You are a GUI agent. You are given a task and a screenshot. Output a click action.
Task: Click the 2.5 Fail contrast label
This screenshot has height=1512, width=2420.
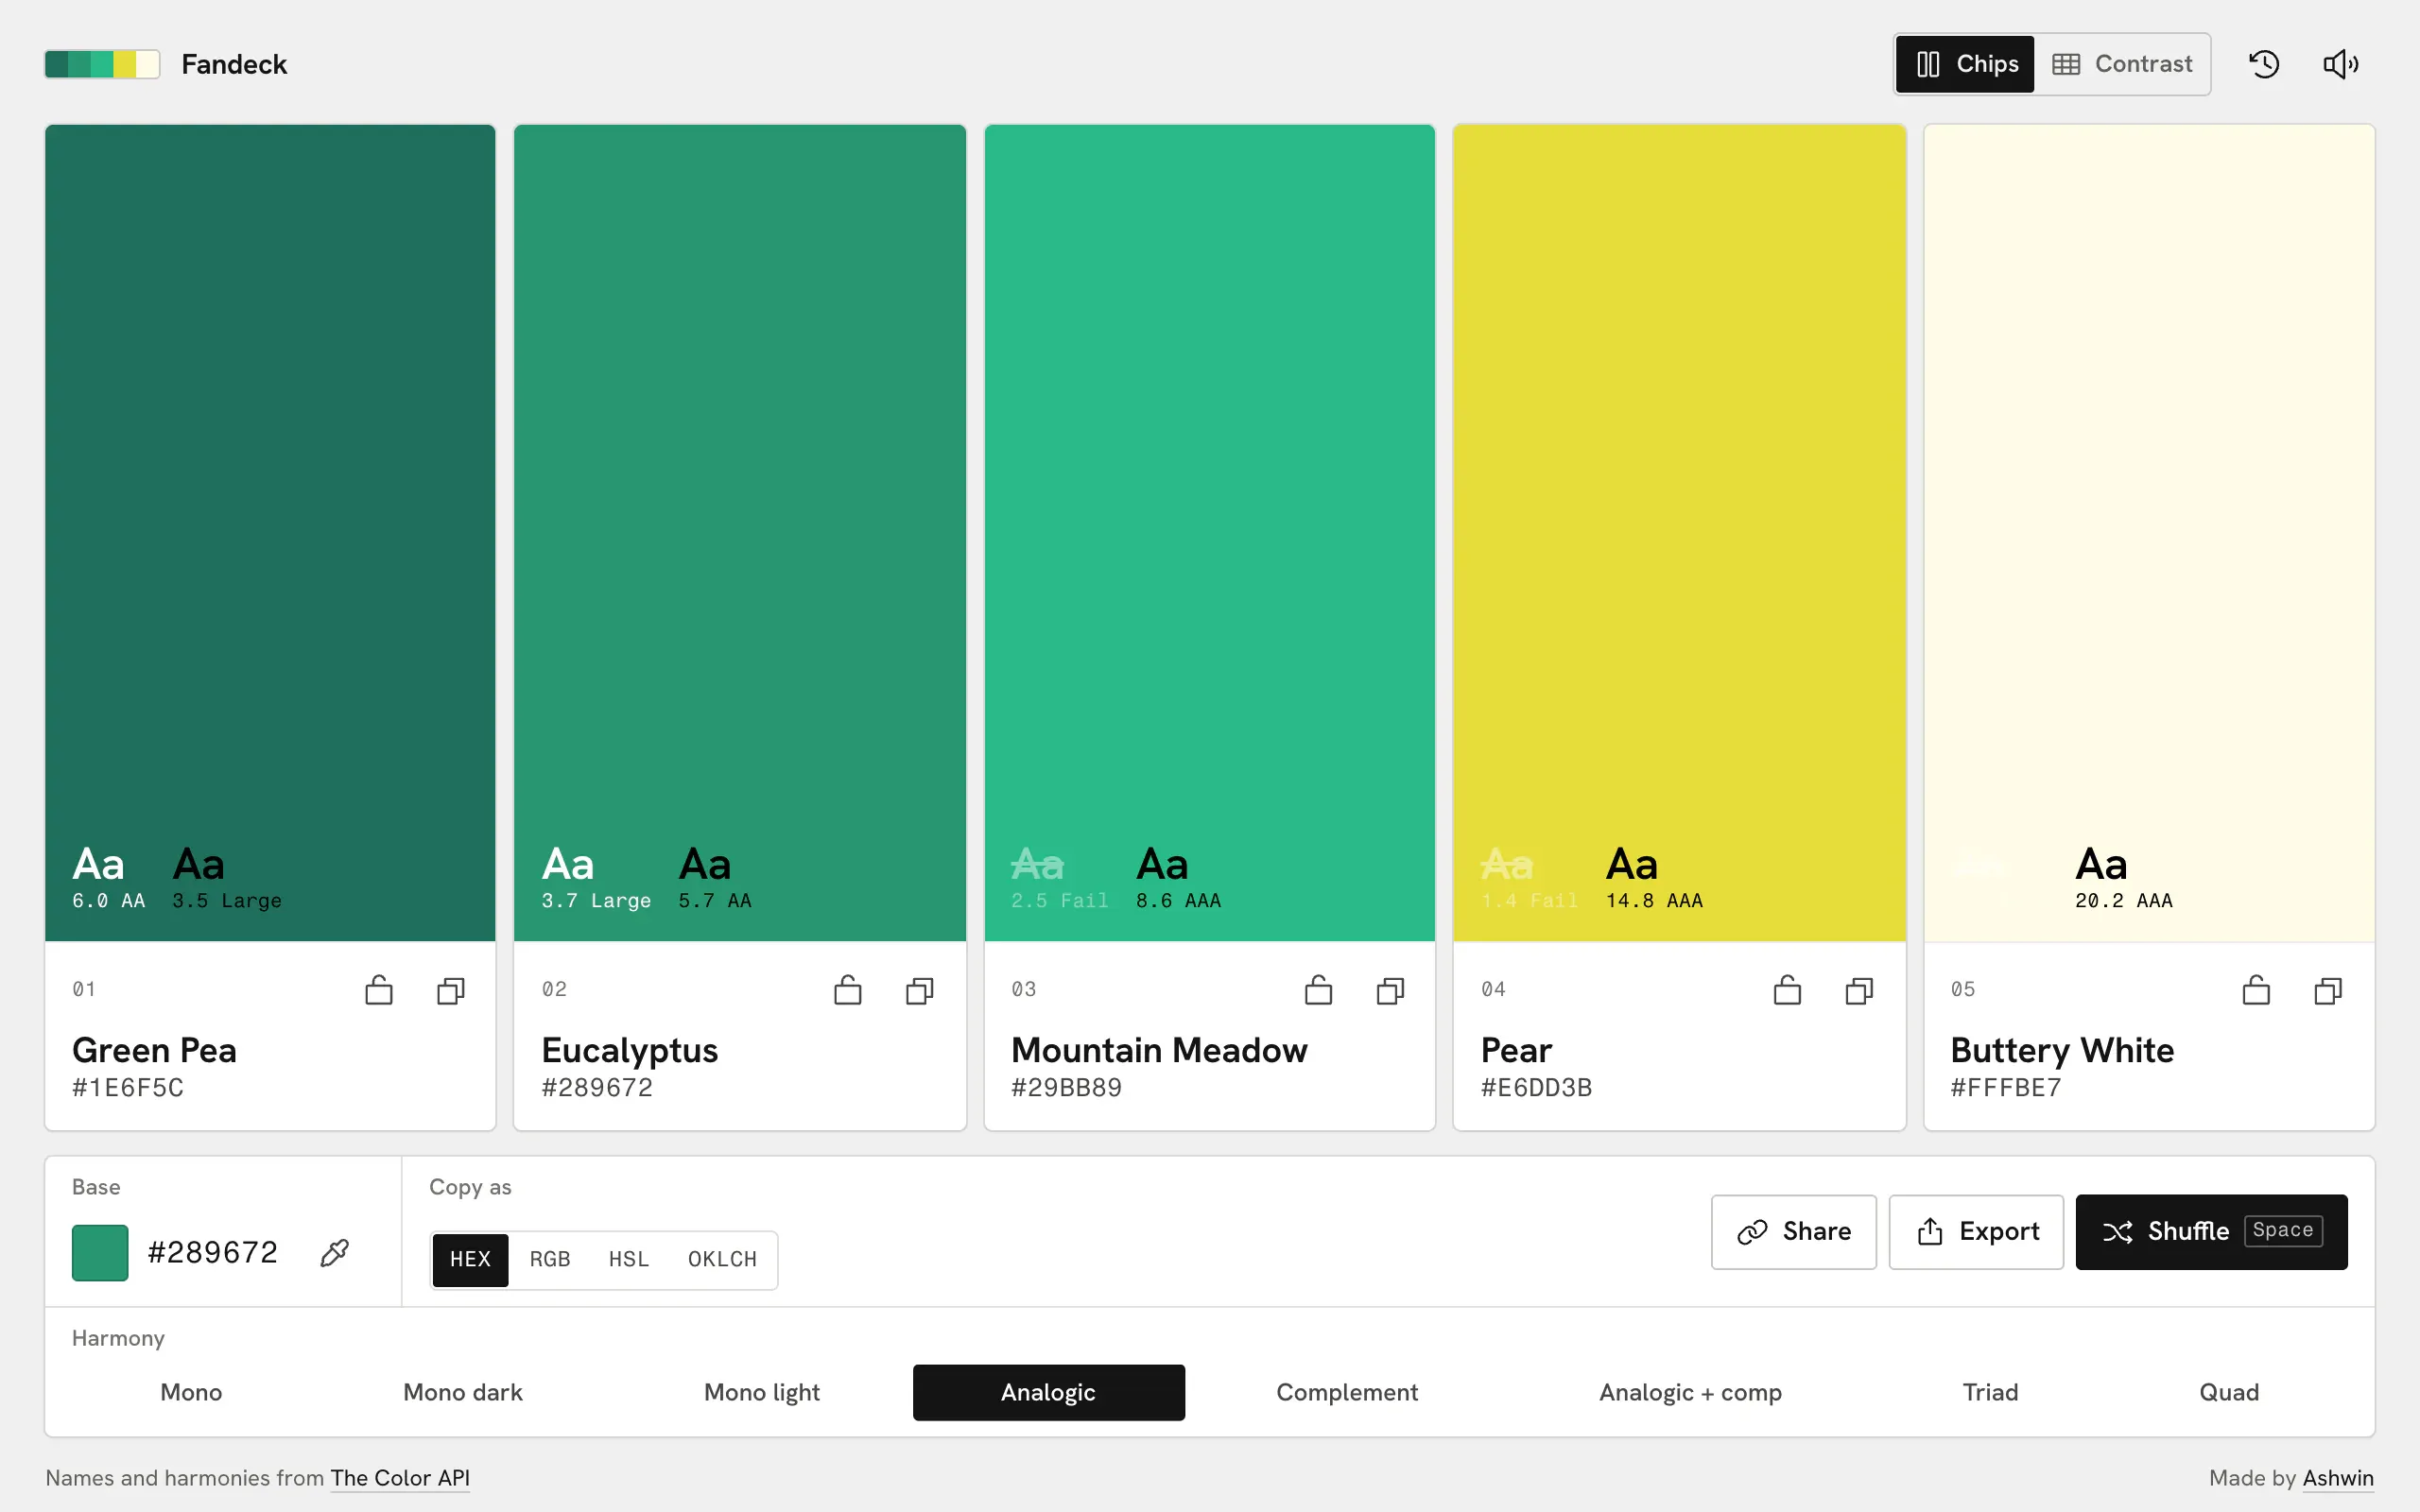(x=1060, y=901)
